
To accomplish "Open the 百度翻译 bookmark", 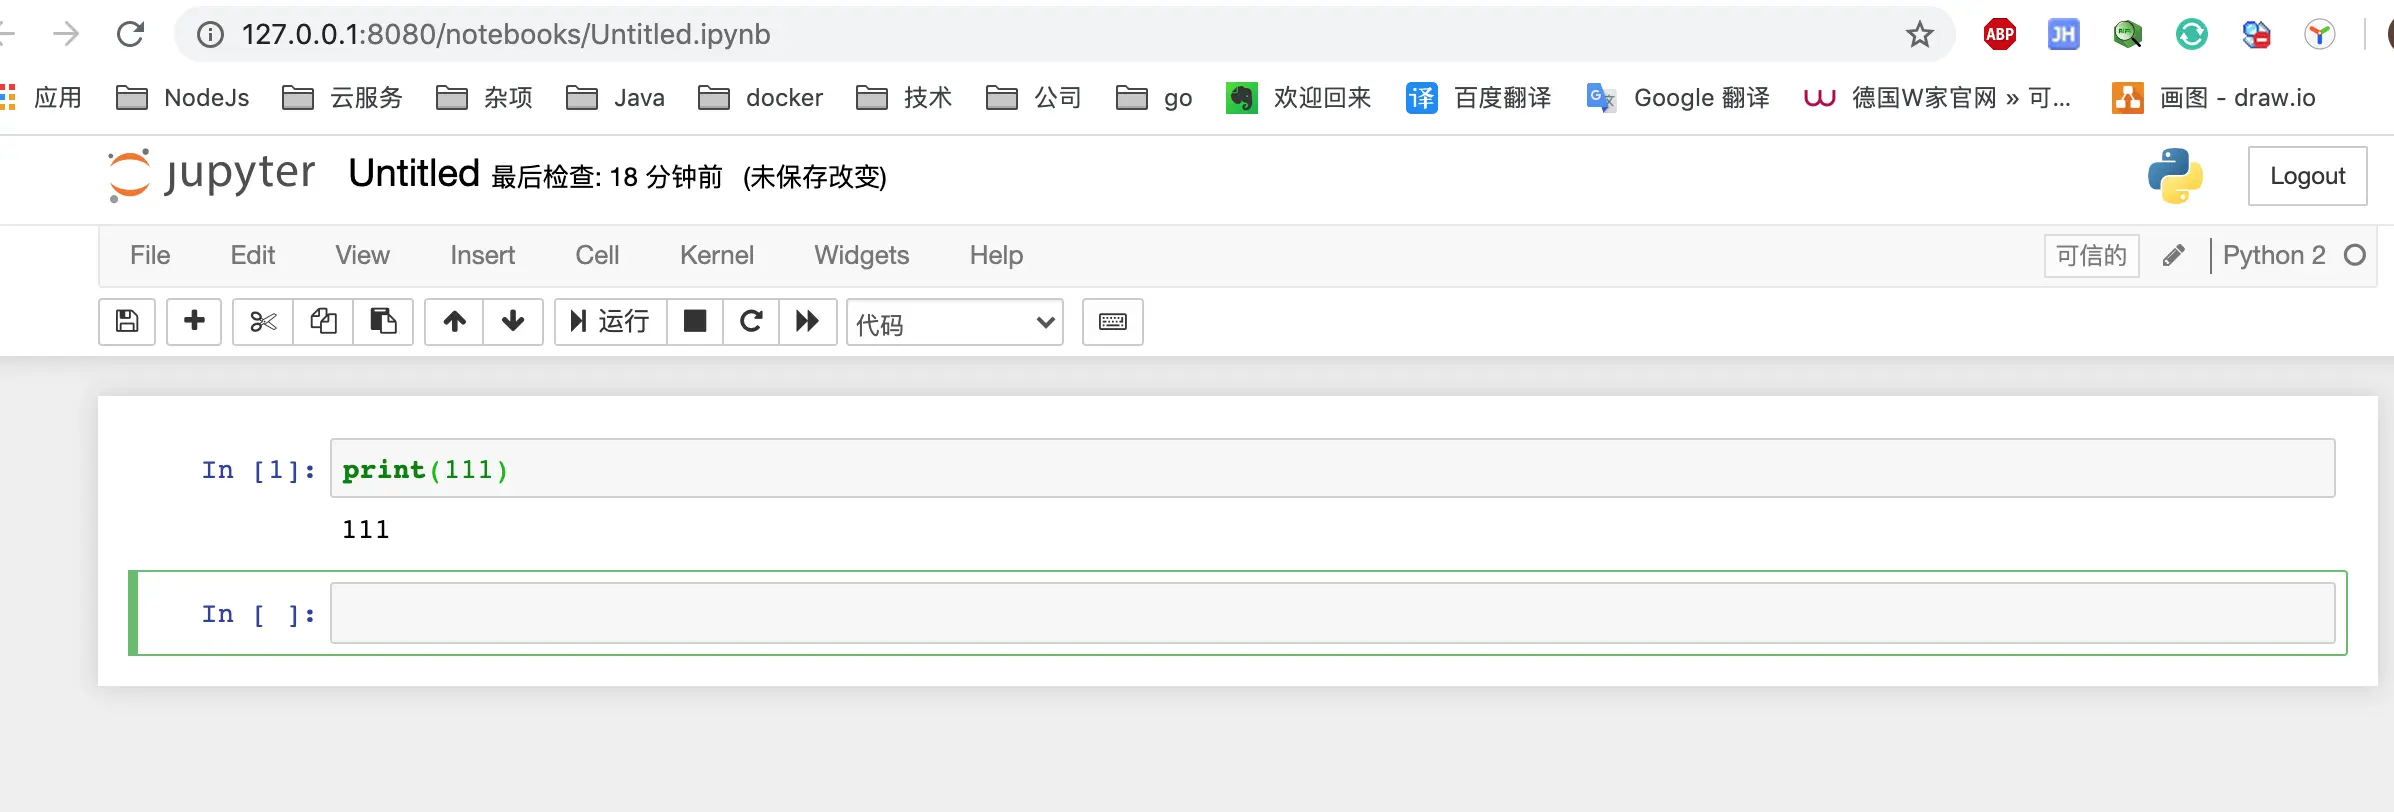I will [1479, 98].
